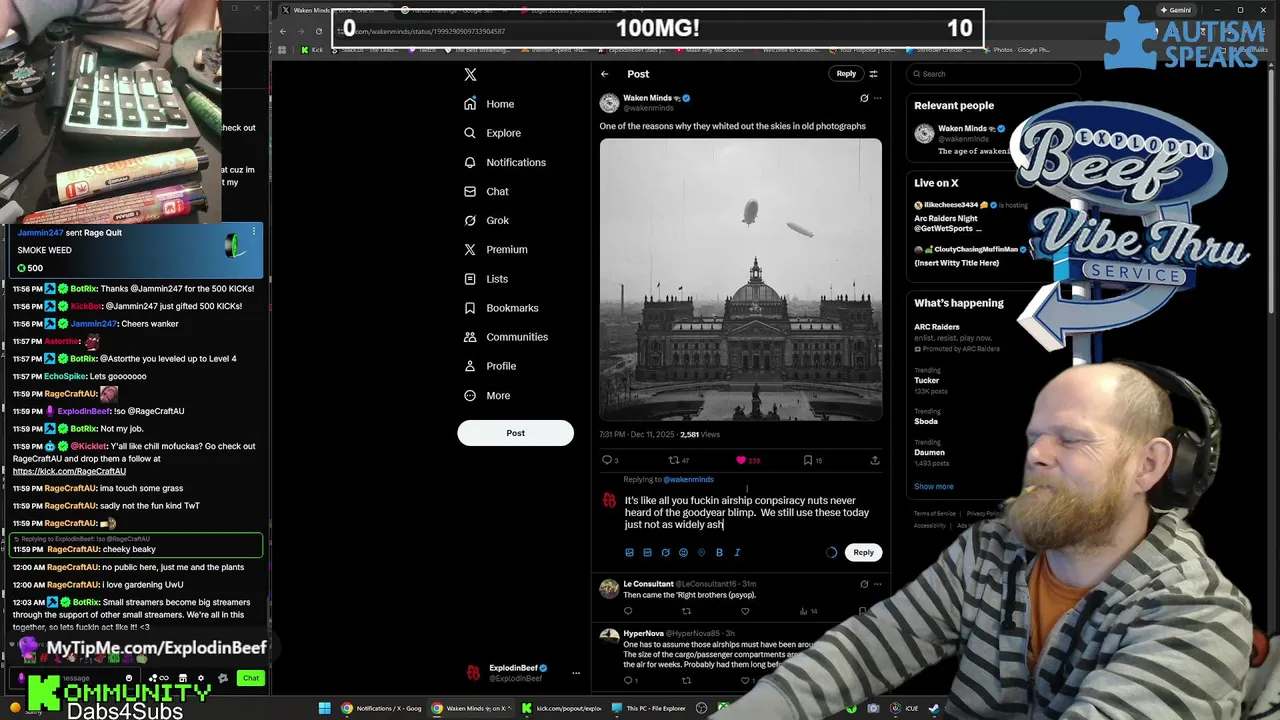
Task: Share the main post via share icon
Action: [875, 460]
